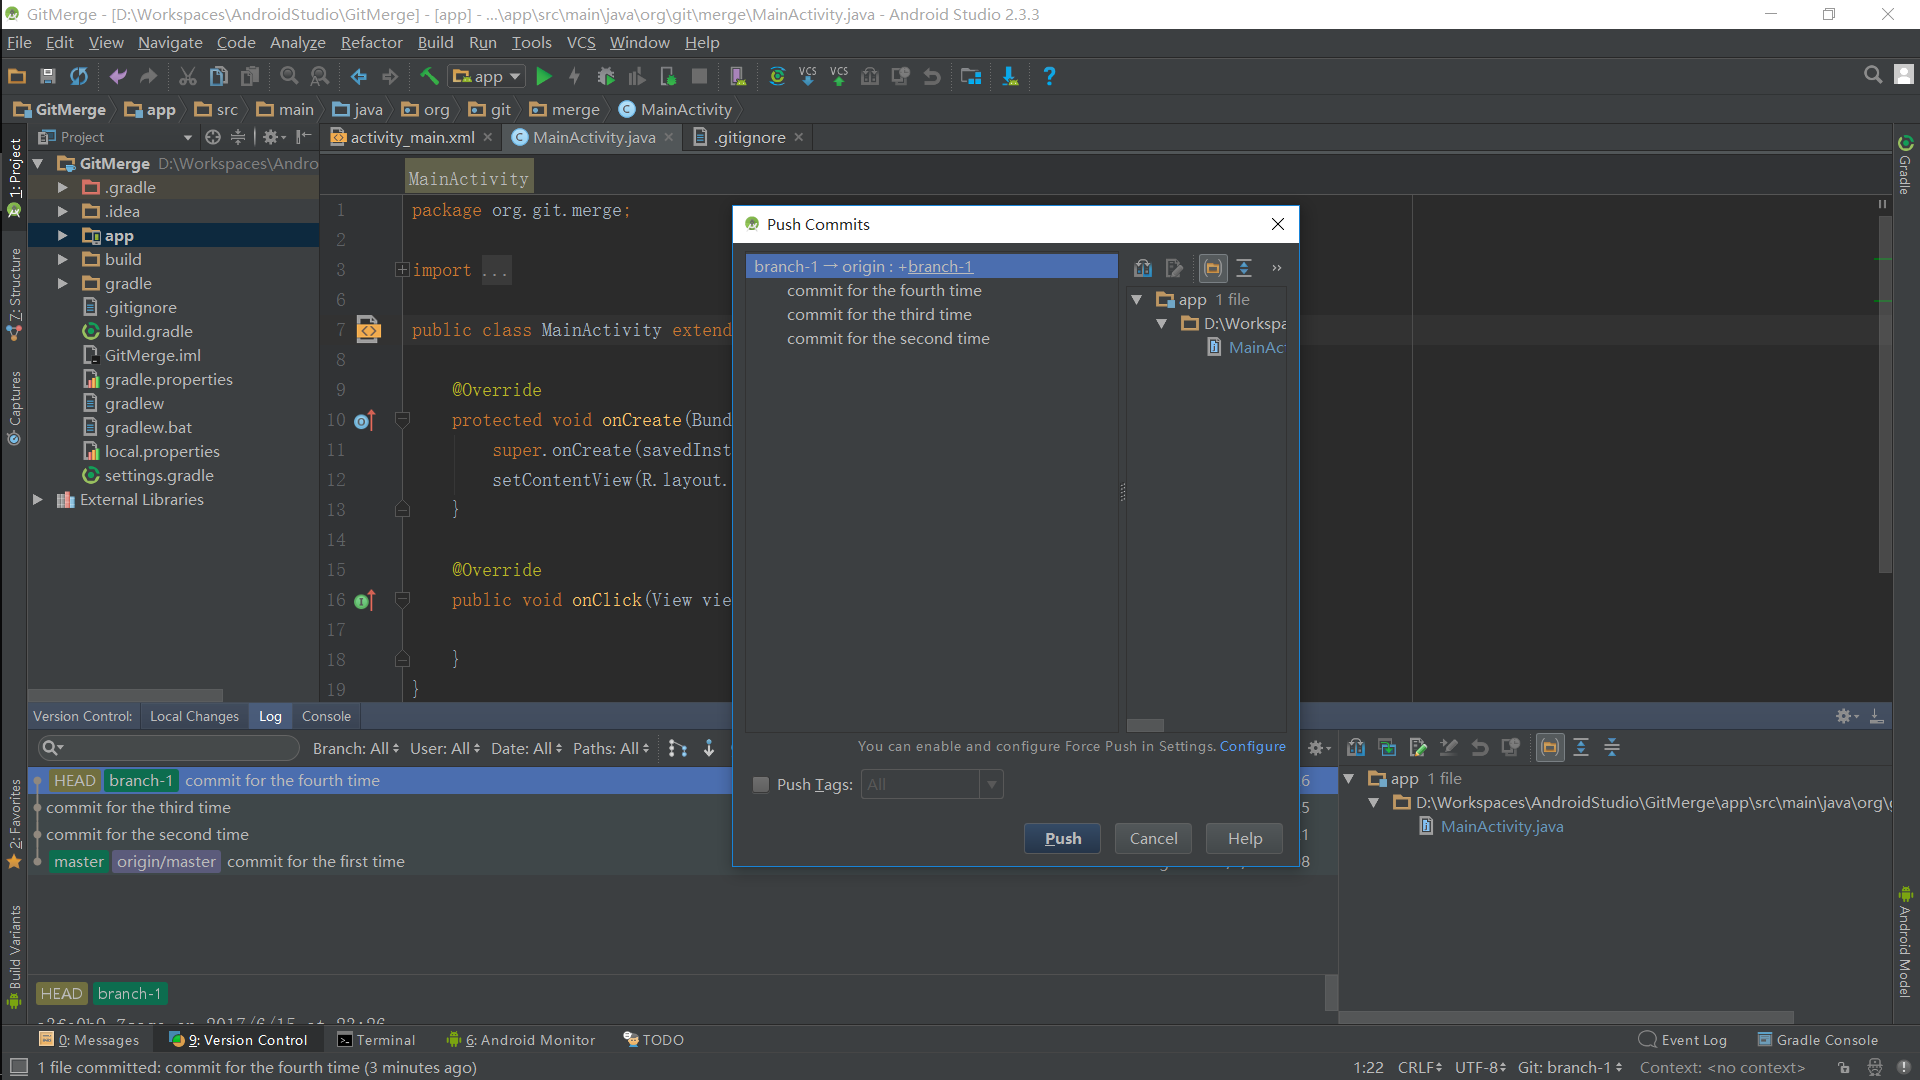Click the Synchronize toolbar icon

pyautogui.click(x=79, y=76)
